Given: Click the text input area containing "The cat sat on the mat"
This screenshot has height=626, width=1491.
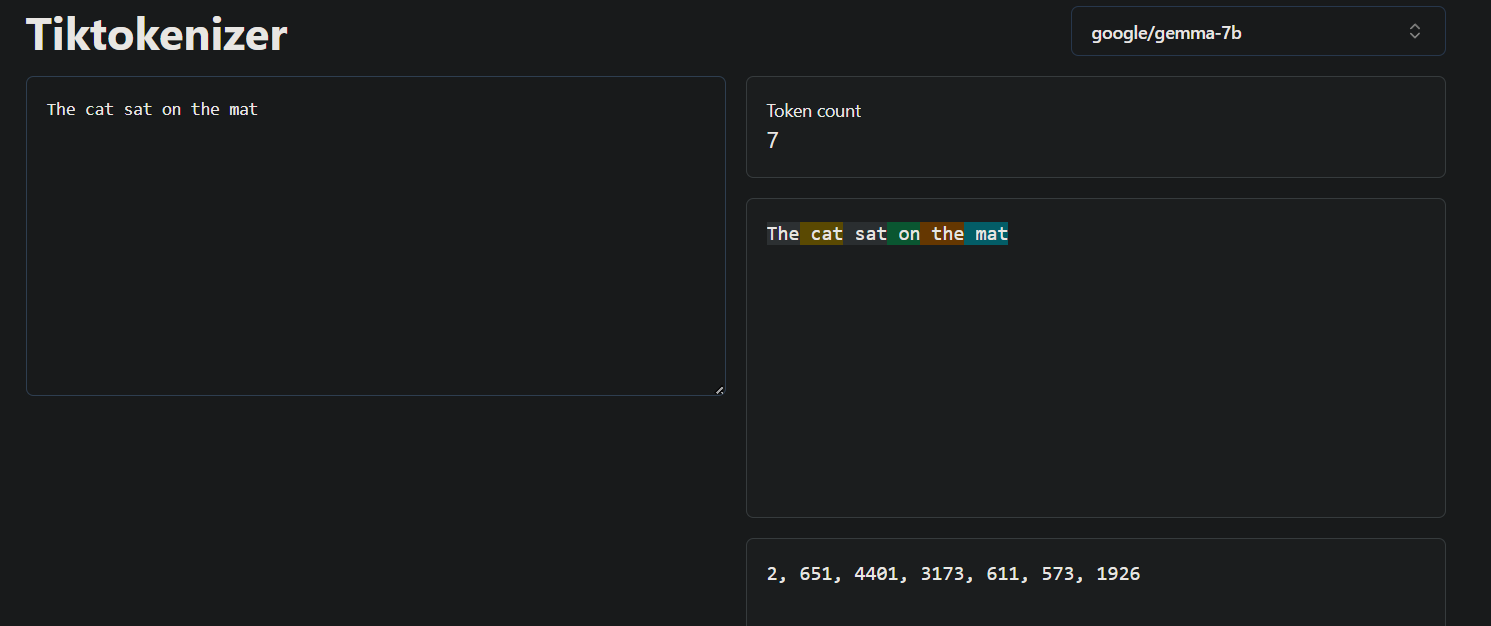Looking at the screenshot, I should click(375, 236).
